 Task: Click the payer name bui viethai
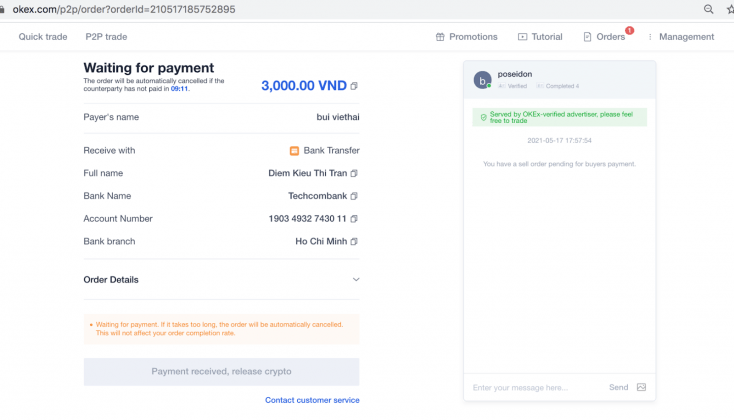338,117
